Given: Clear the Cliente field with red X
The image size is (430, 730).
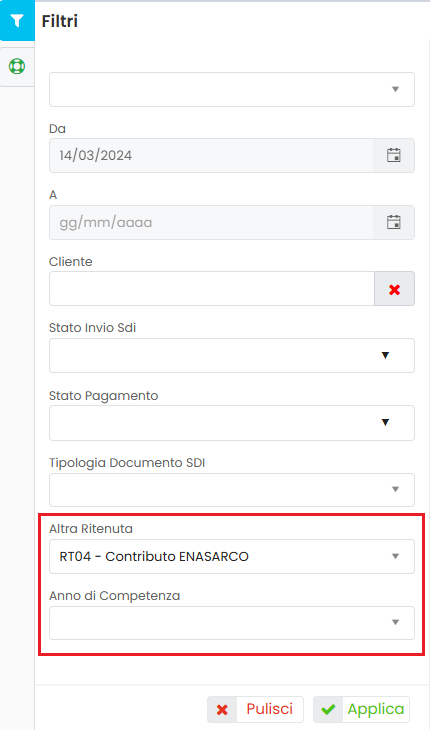Looking at the screenshot, I should click(x=394, y=289).
